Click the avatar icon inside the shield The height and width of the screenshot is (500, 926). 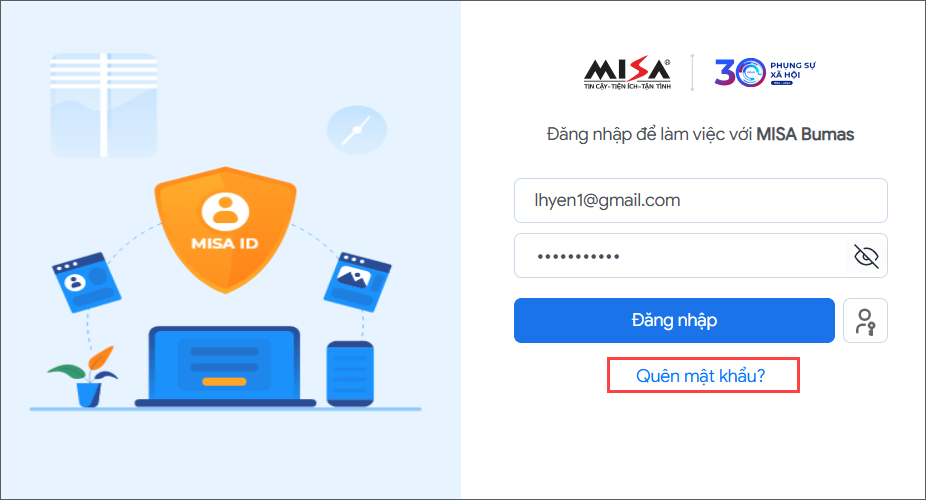point(225,211)
